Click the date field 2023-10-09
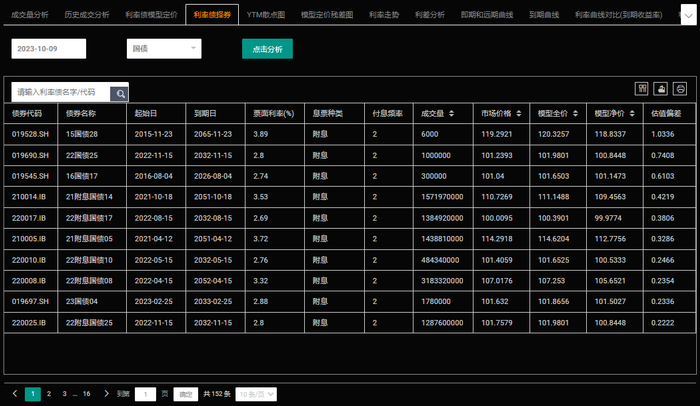 coord(49,49)
